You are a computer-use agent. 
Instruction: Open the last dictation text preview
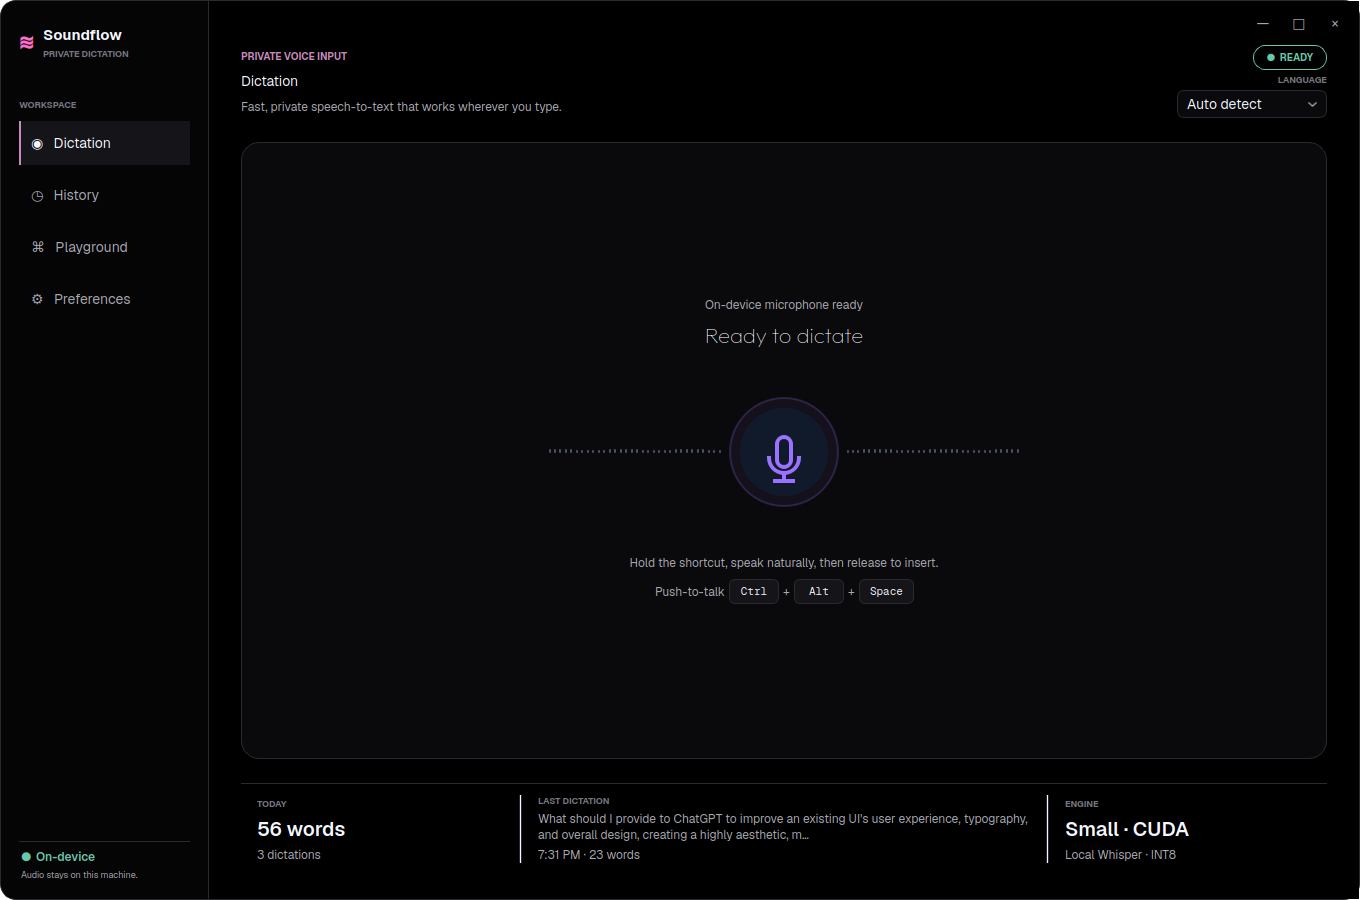pyautogui.click(x=783, y=827)
